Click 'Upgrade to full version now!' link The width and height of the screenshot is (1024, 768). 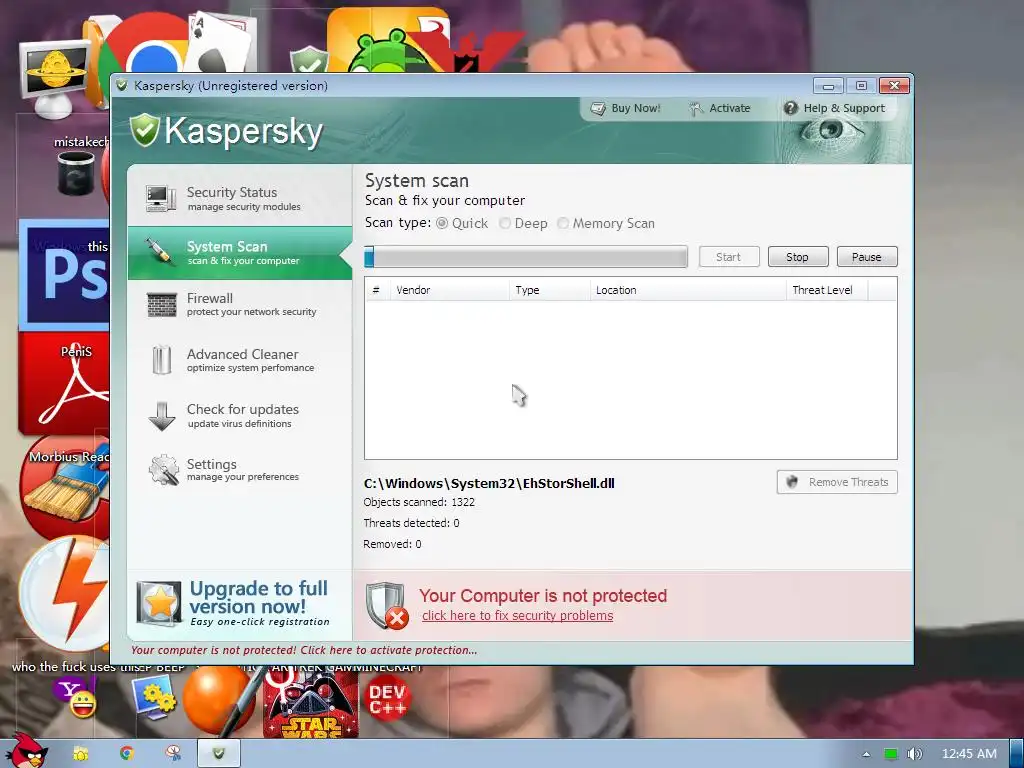(259, 597)
